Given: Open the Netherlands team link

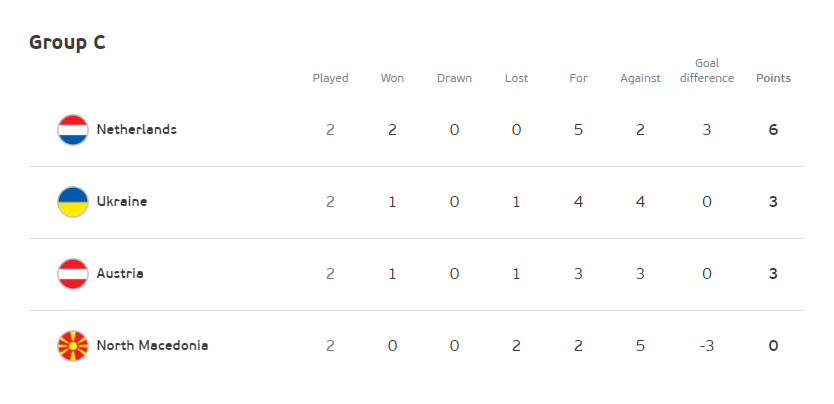Looking at the screenshot, I should [x=137, y=130].
